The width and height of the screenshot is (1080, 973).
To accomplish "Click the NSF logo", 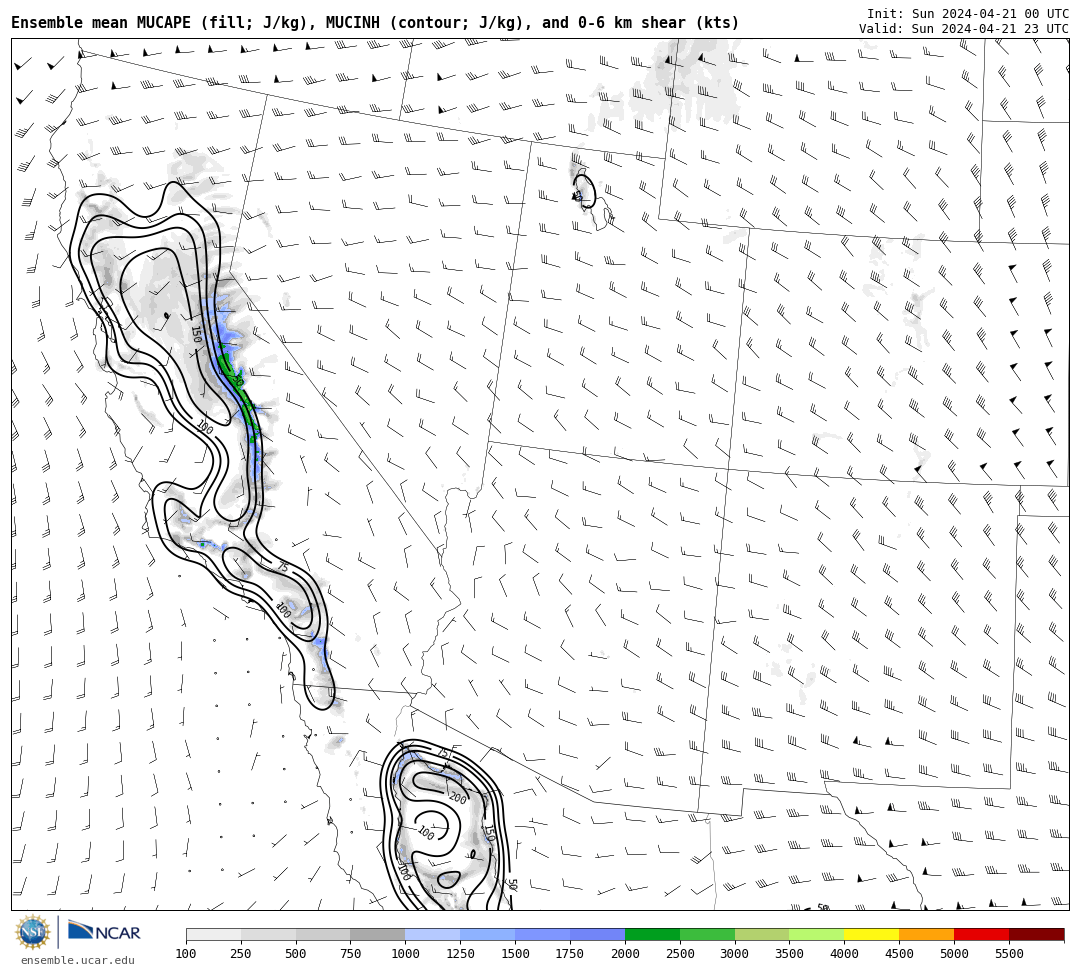I will click(x=32, y=932).
